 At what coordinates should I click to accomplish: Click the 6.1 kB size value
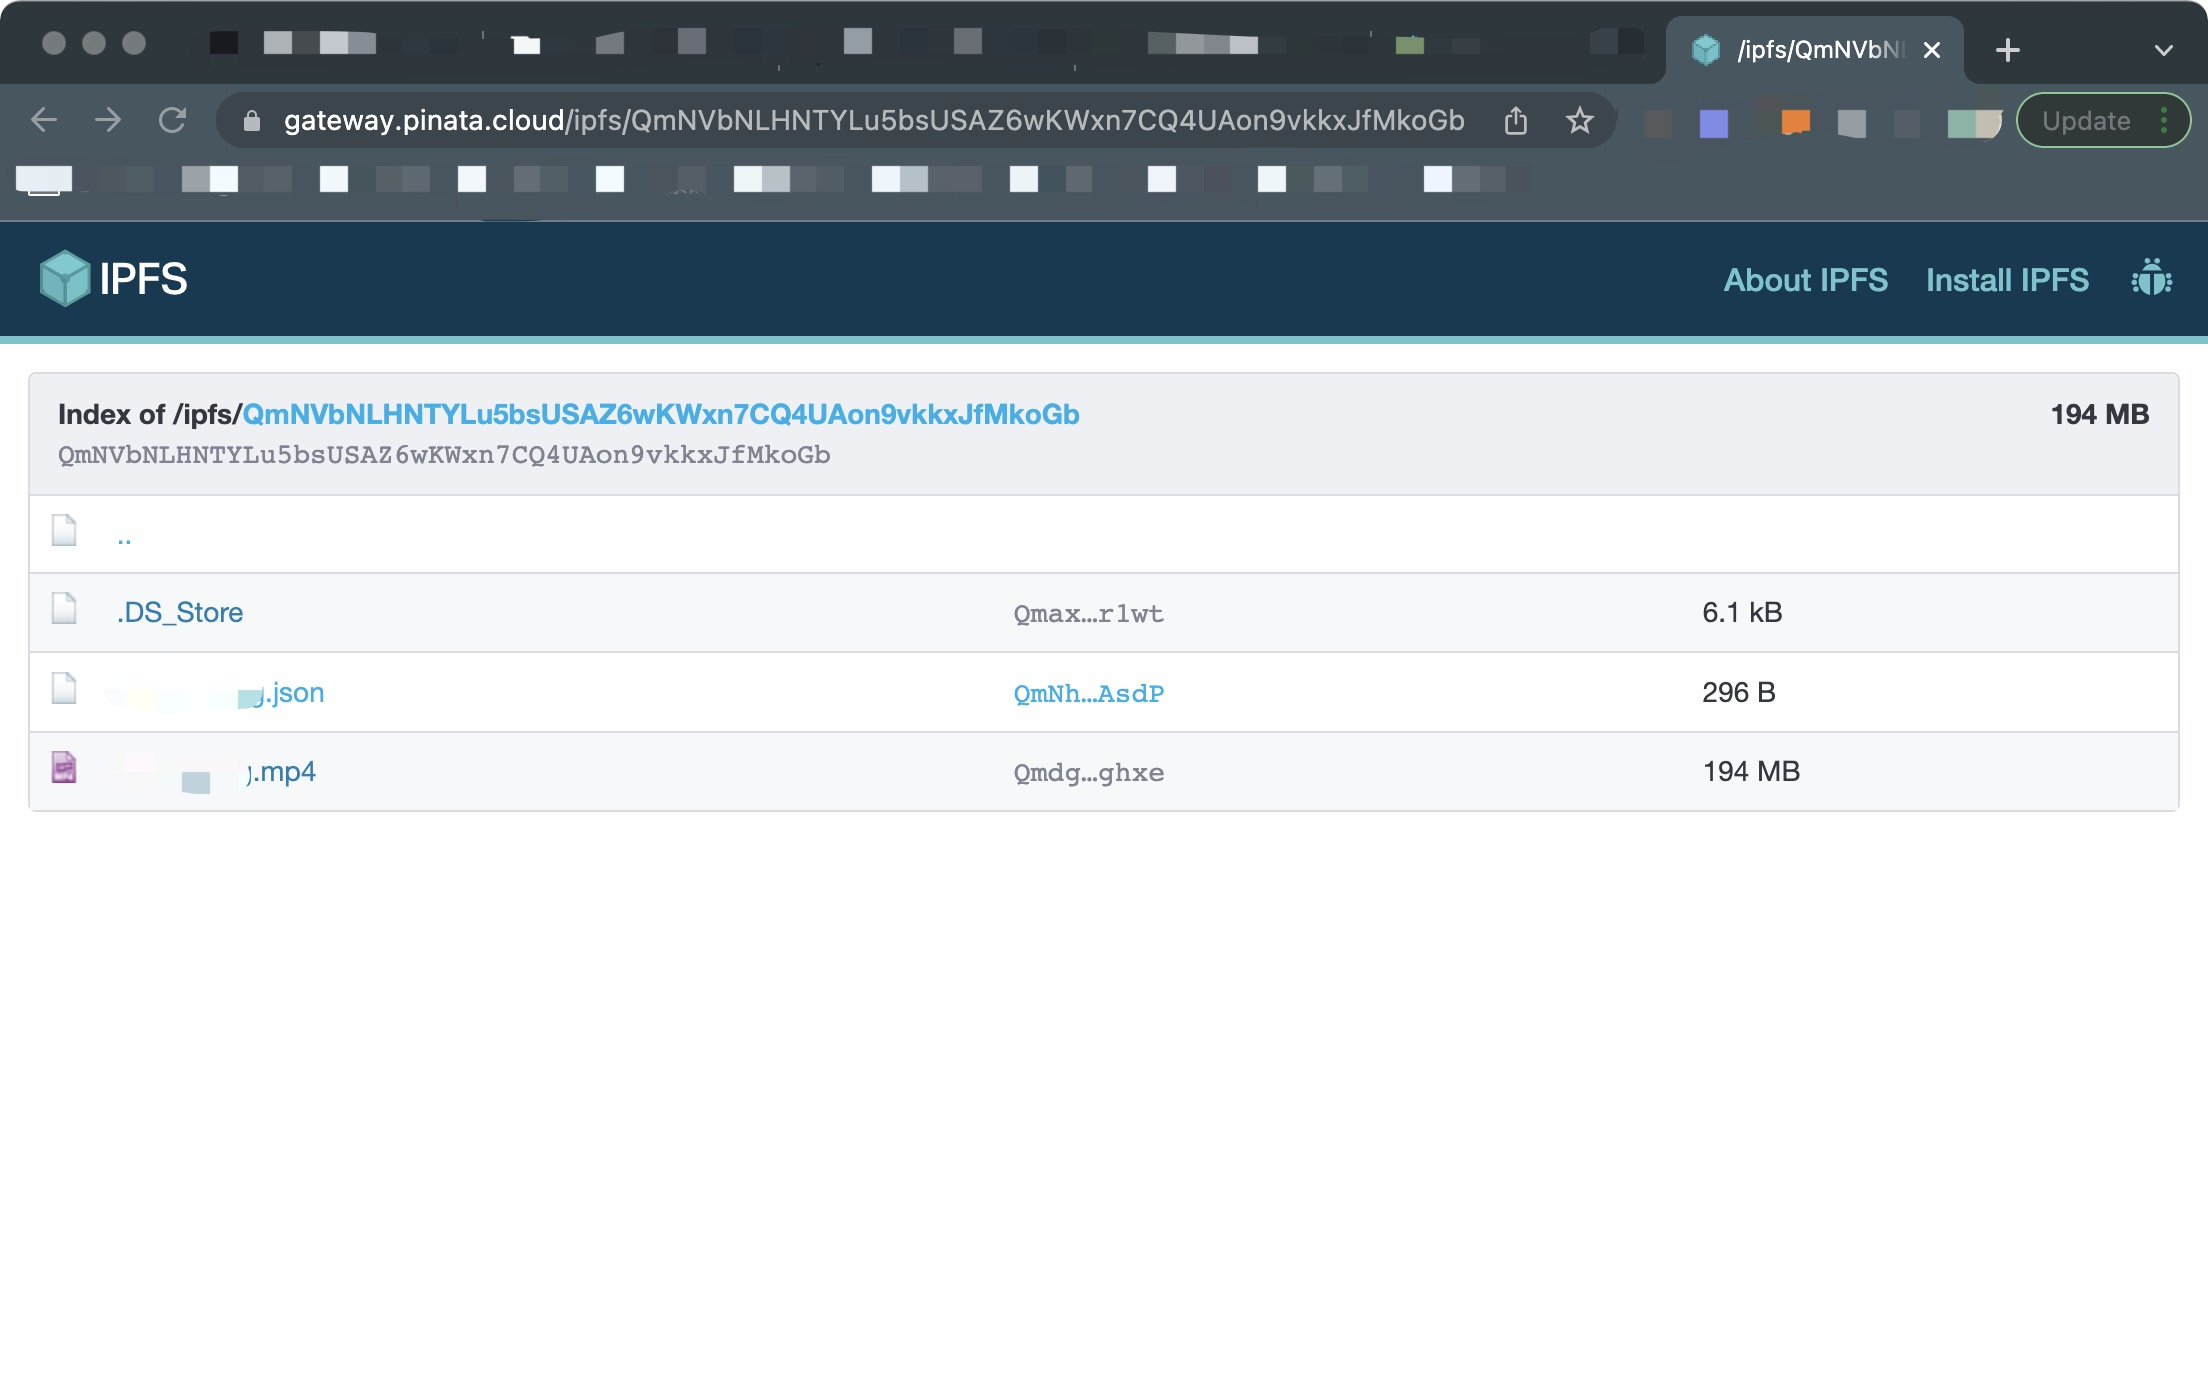[x=1742, y=612]
